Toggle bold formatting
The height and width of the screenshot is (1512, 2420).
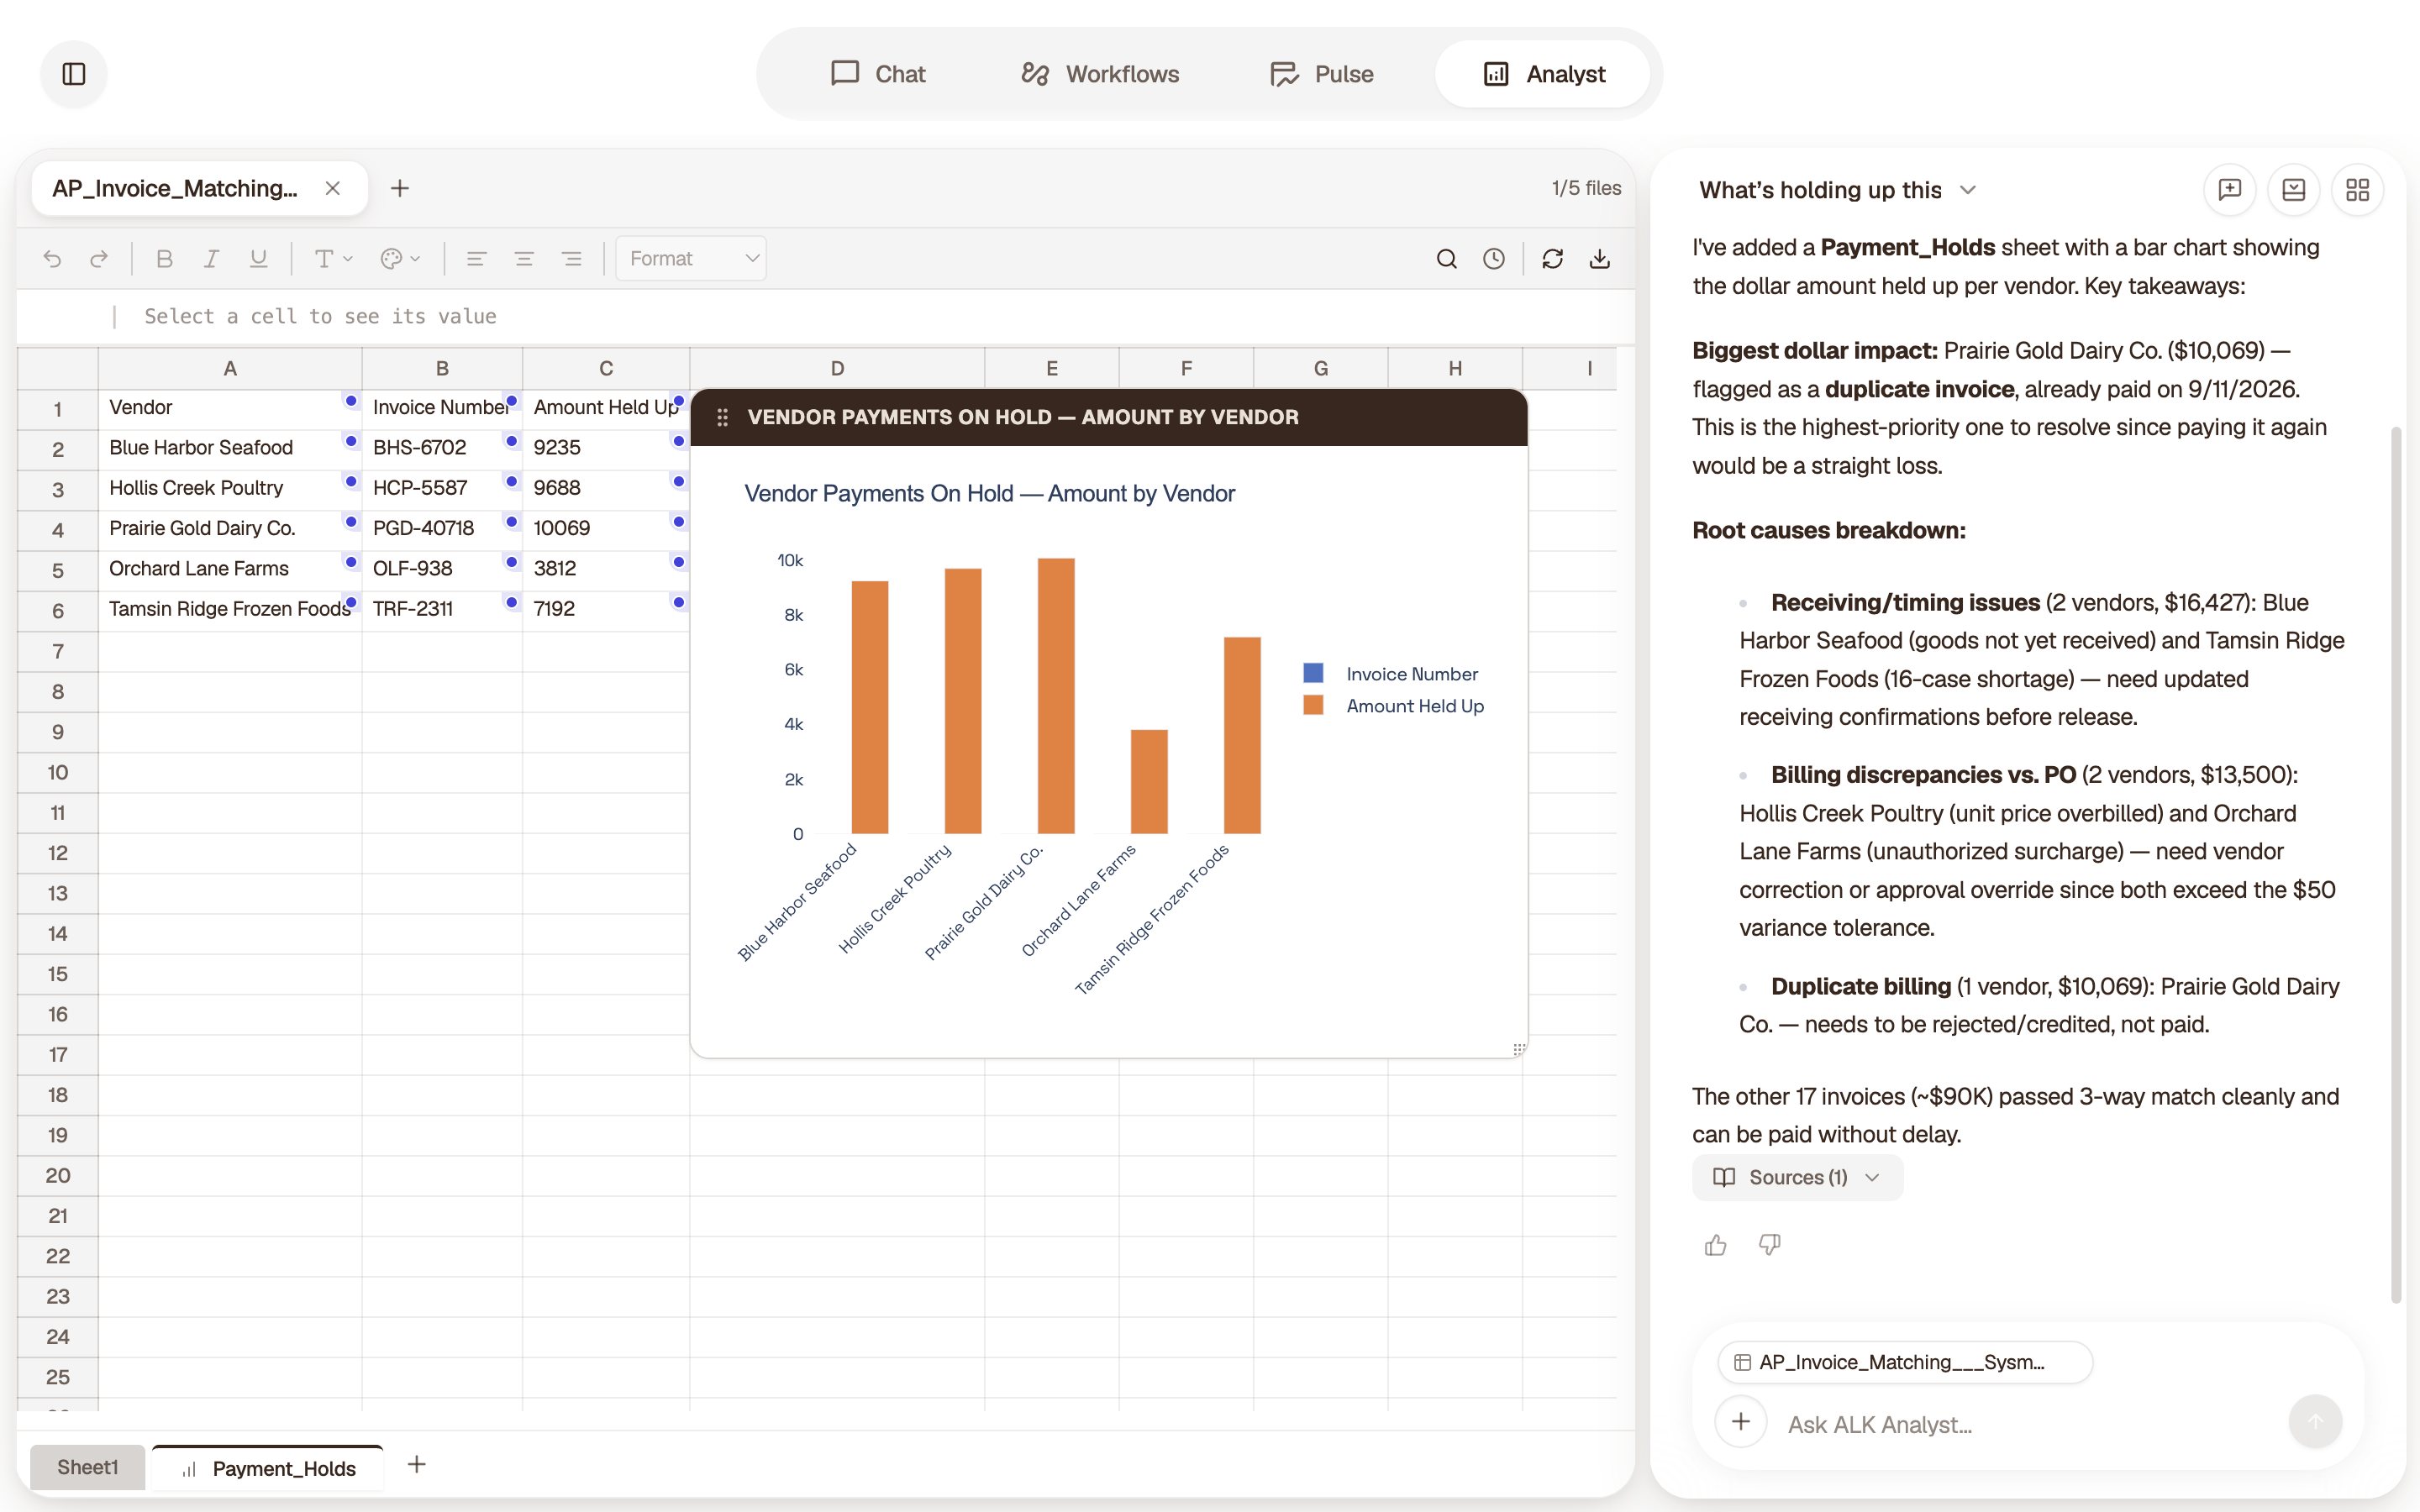coord(165,259)
